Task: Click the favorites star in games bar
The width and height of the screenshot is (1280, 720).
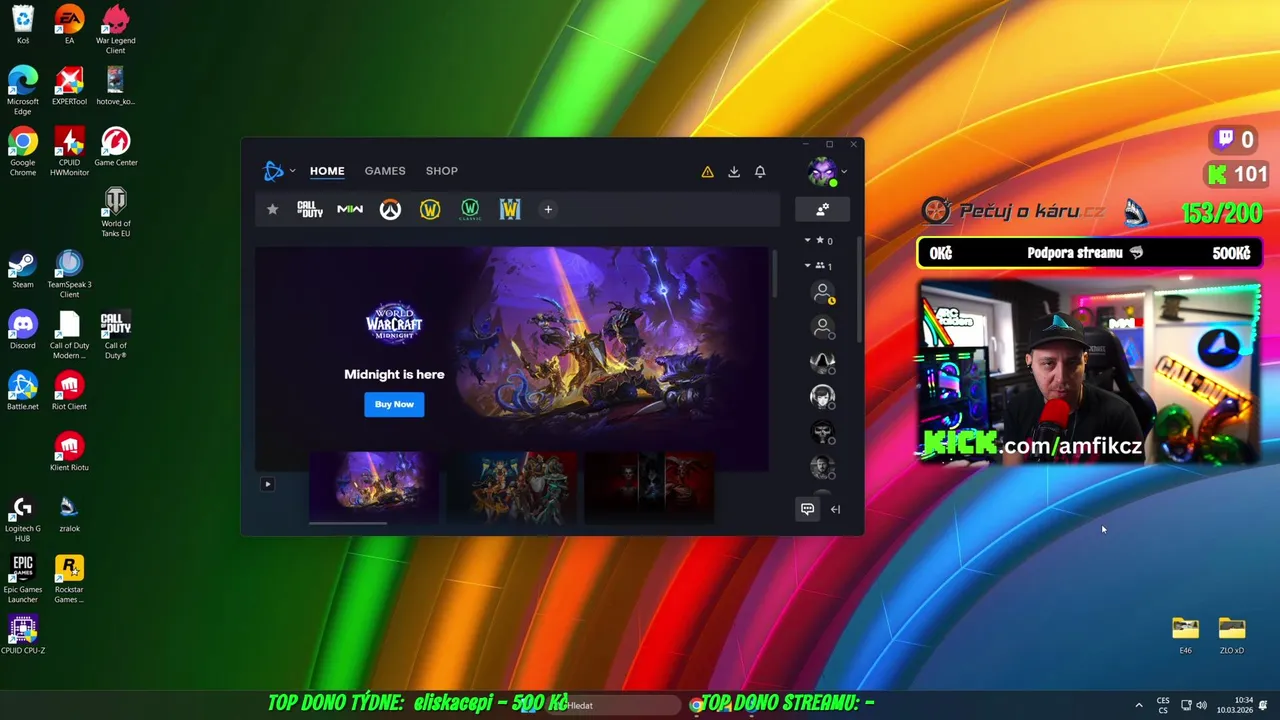Action: tap(272, 209)
